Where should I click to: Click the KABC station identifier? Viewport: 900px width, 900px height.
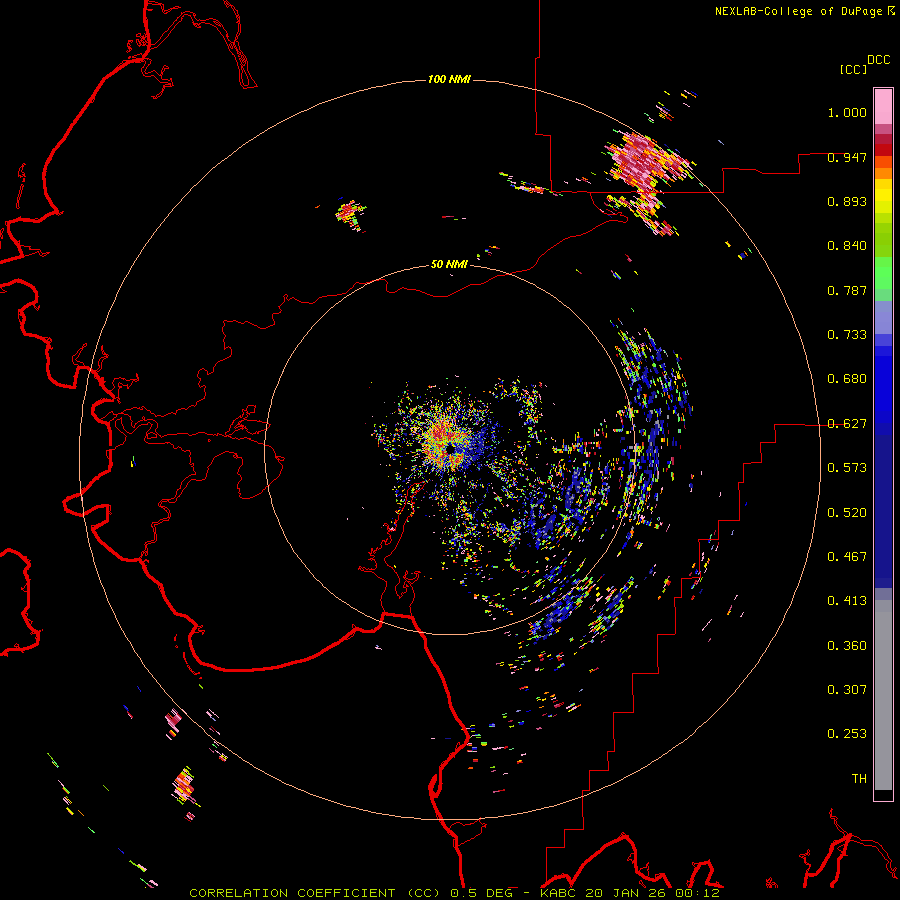click(x=558, y=893)
